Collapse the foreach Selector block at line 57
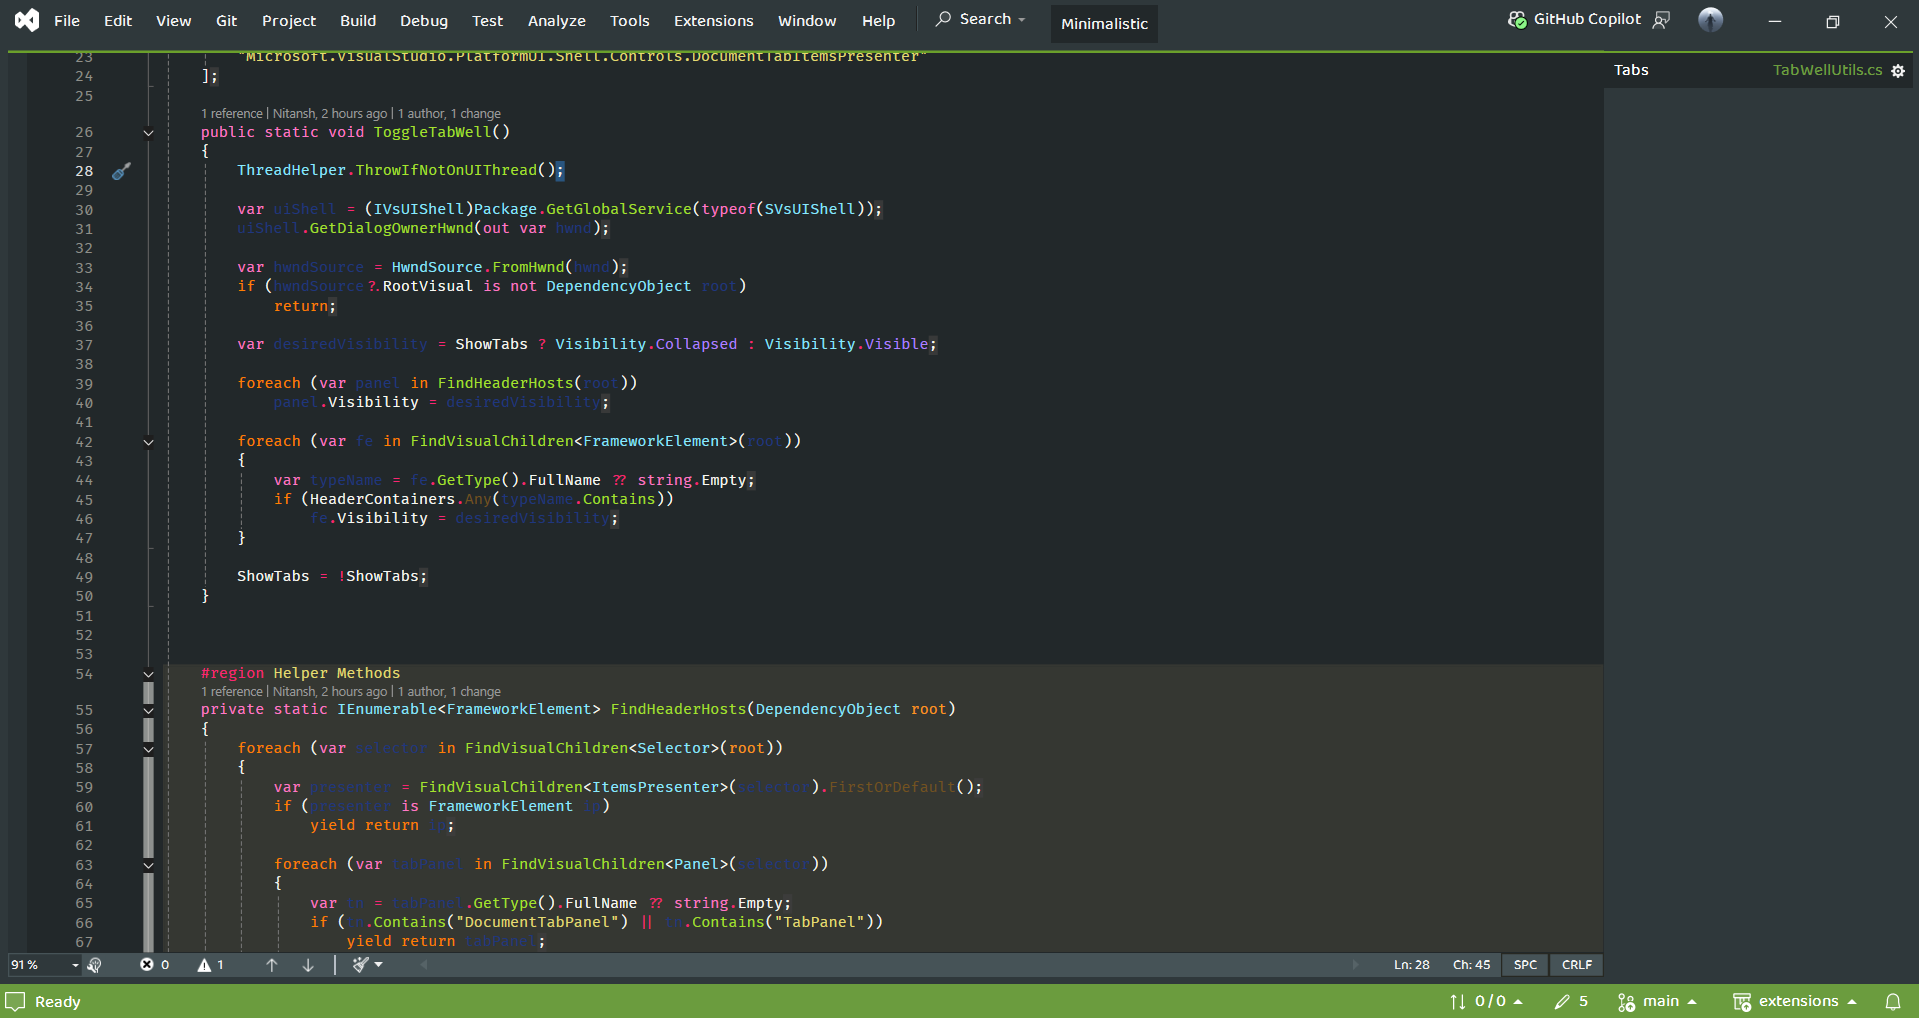 pyautogui.click(x=148, y=750)
